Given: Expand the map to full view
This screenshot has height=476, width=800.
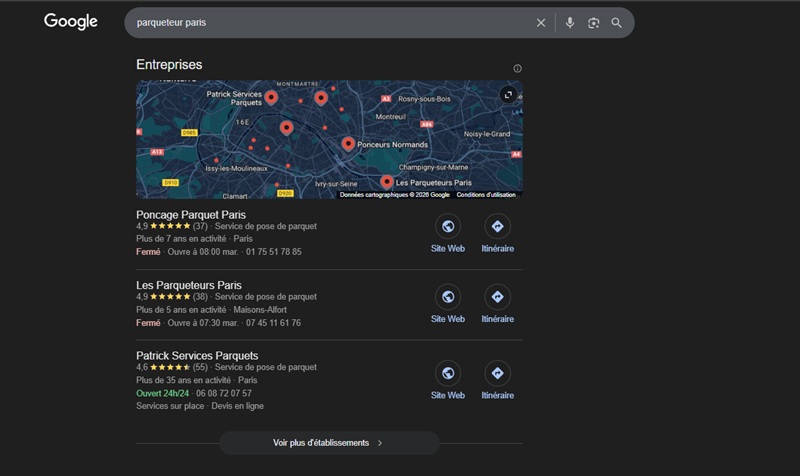Looking at the screenshot, I should click(x=508, y=95).
